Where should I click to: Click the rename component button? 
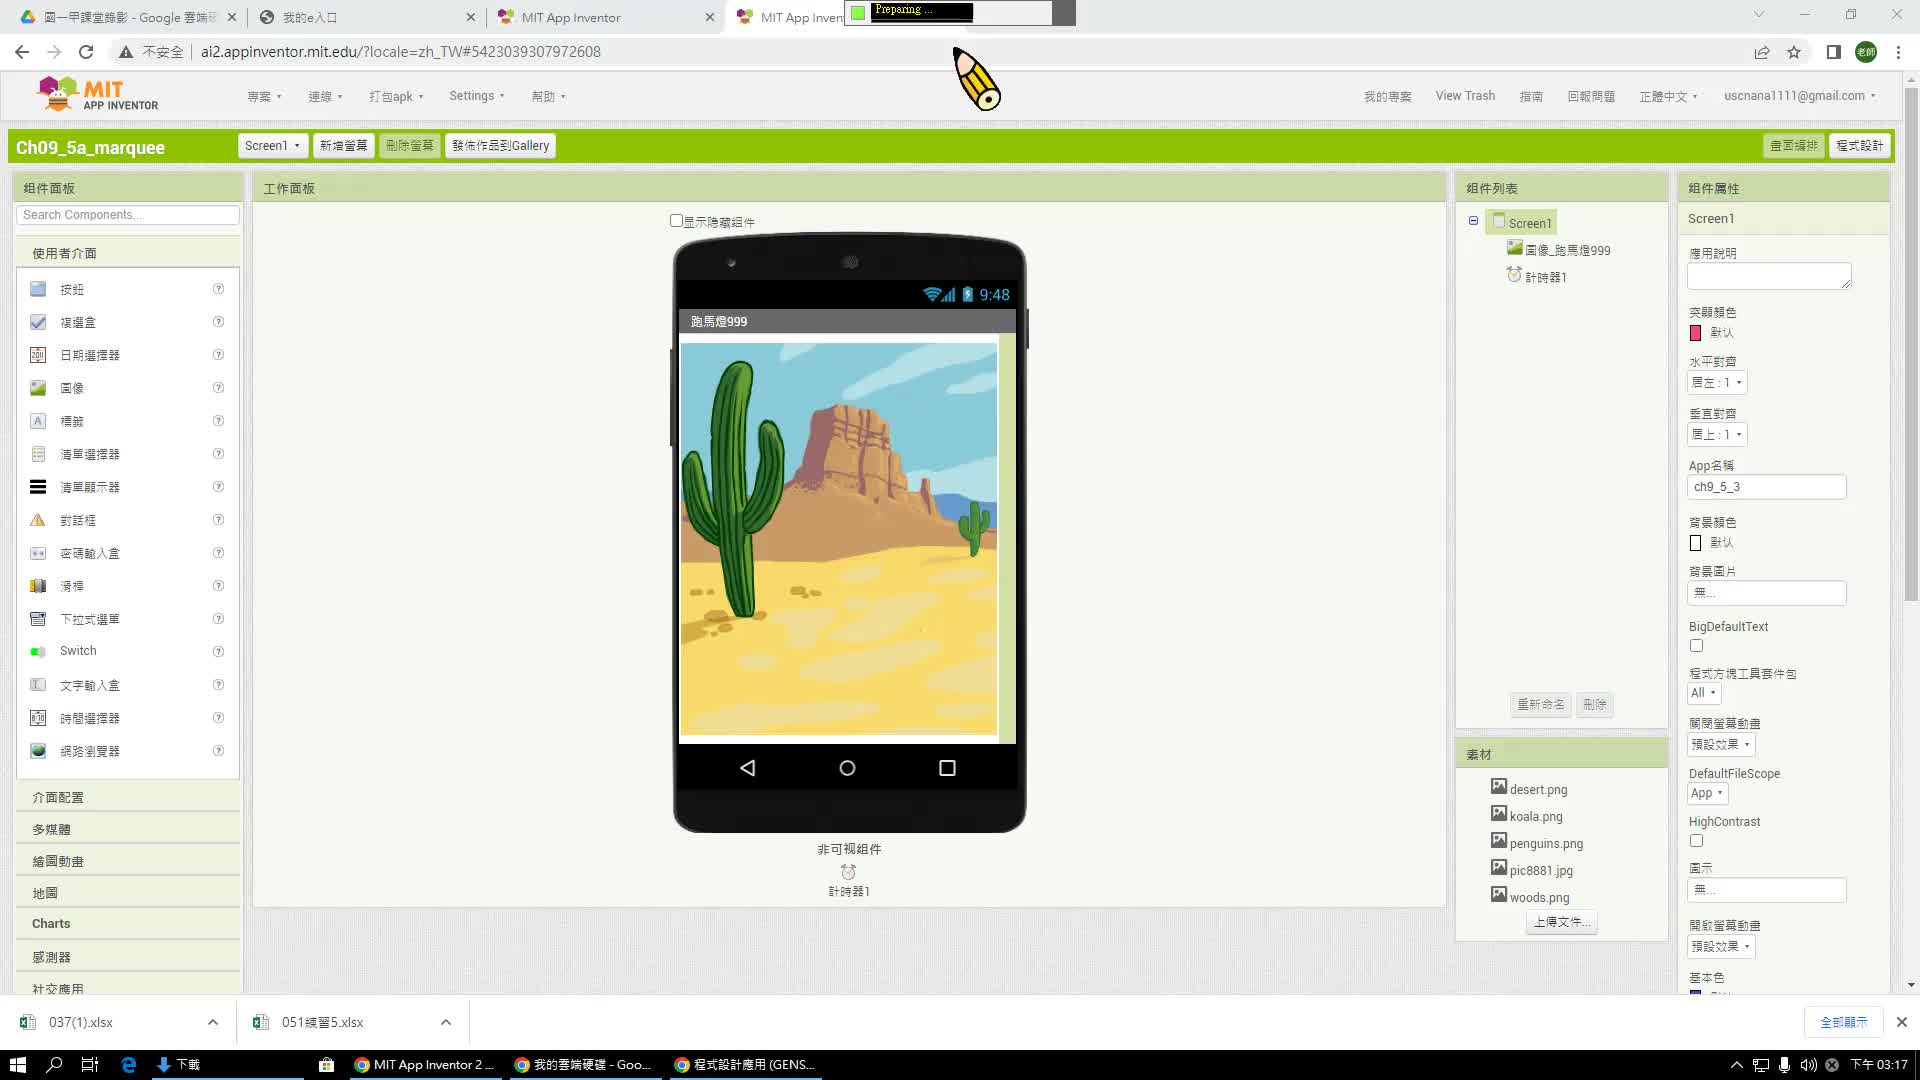point(1540,705)
